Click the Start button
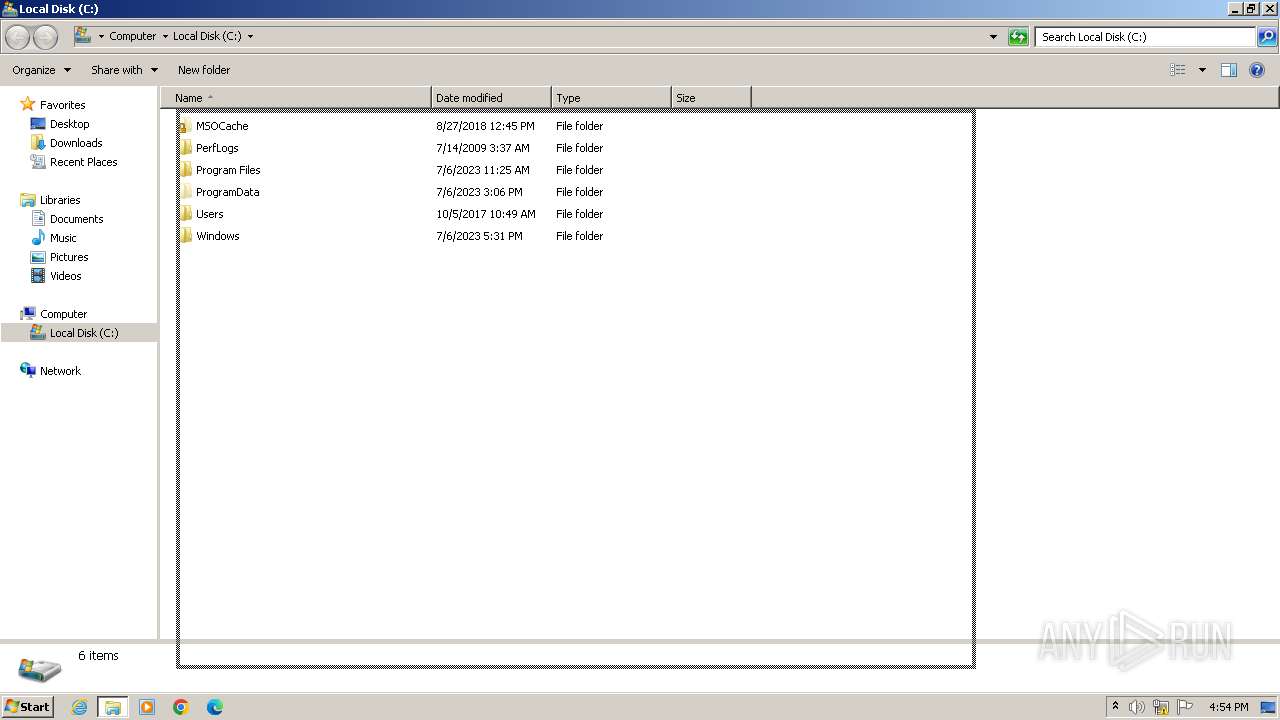The height and width of the screenshot is (720, 1280). [x=27, y=707]
